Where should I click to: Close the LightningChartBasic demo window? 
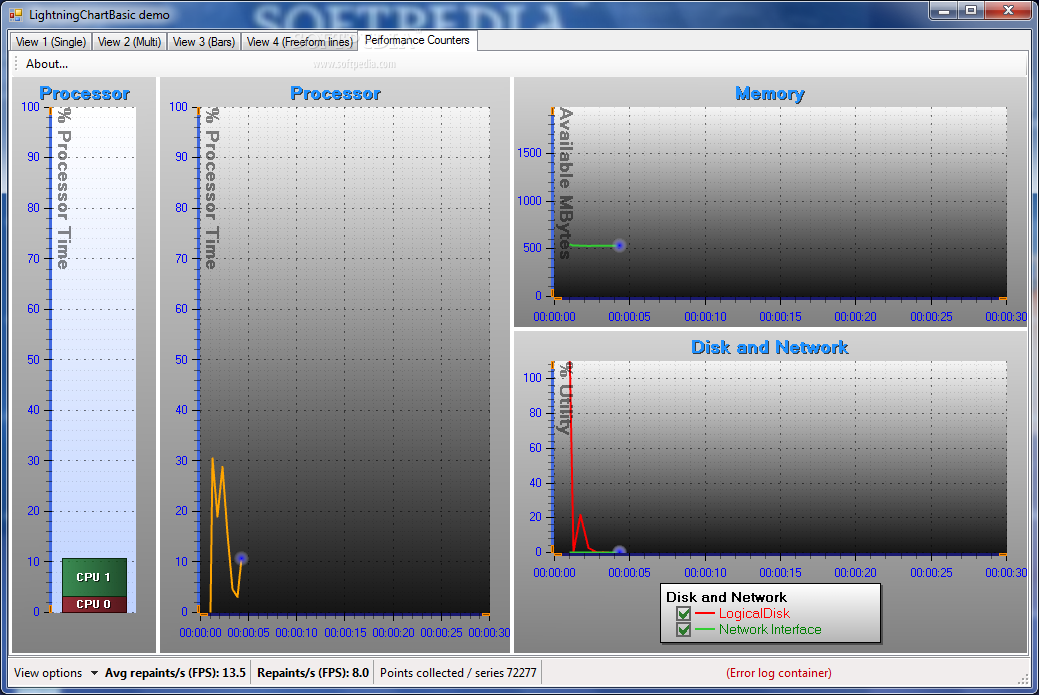(x=1009, y=11)
